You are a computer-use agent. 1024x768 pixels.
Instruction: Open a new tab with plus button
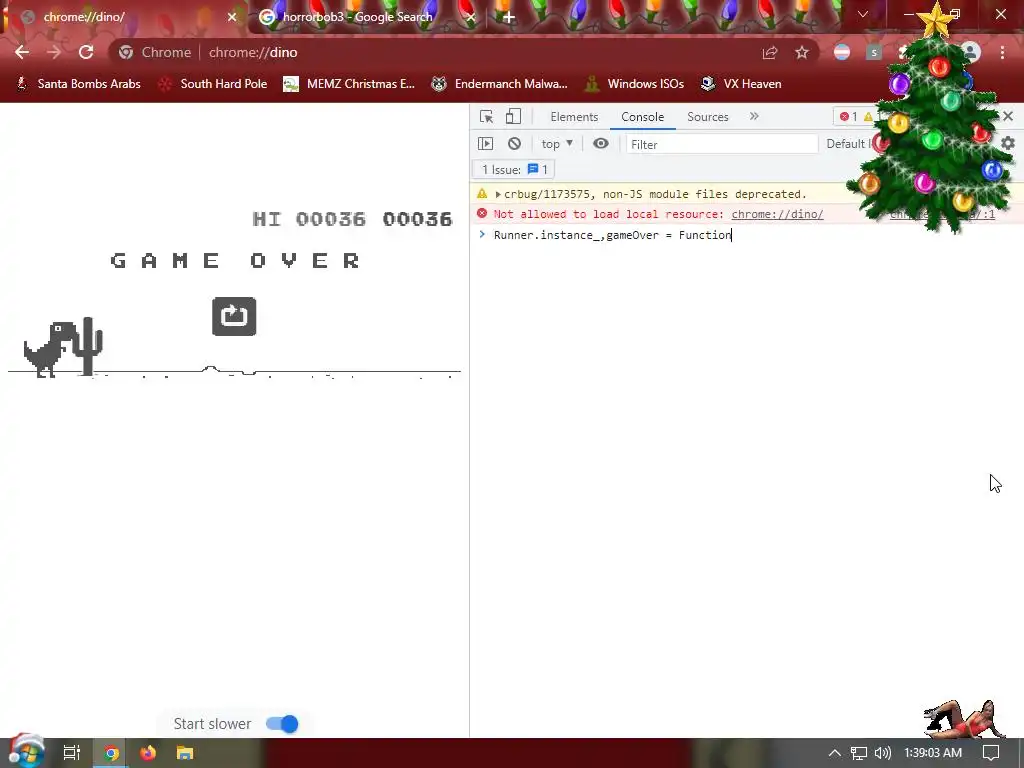(509, 17)
